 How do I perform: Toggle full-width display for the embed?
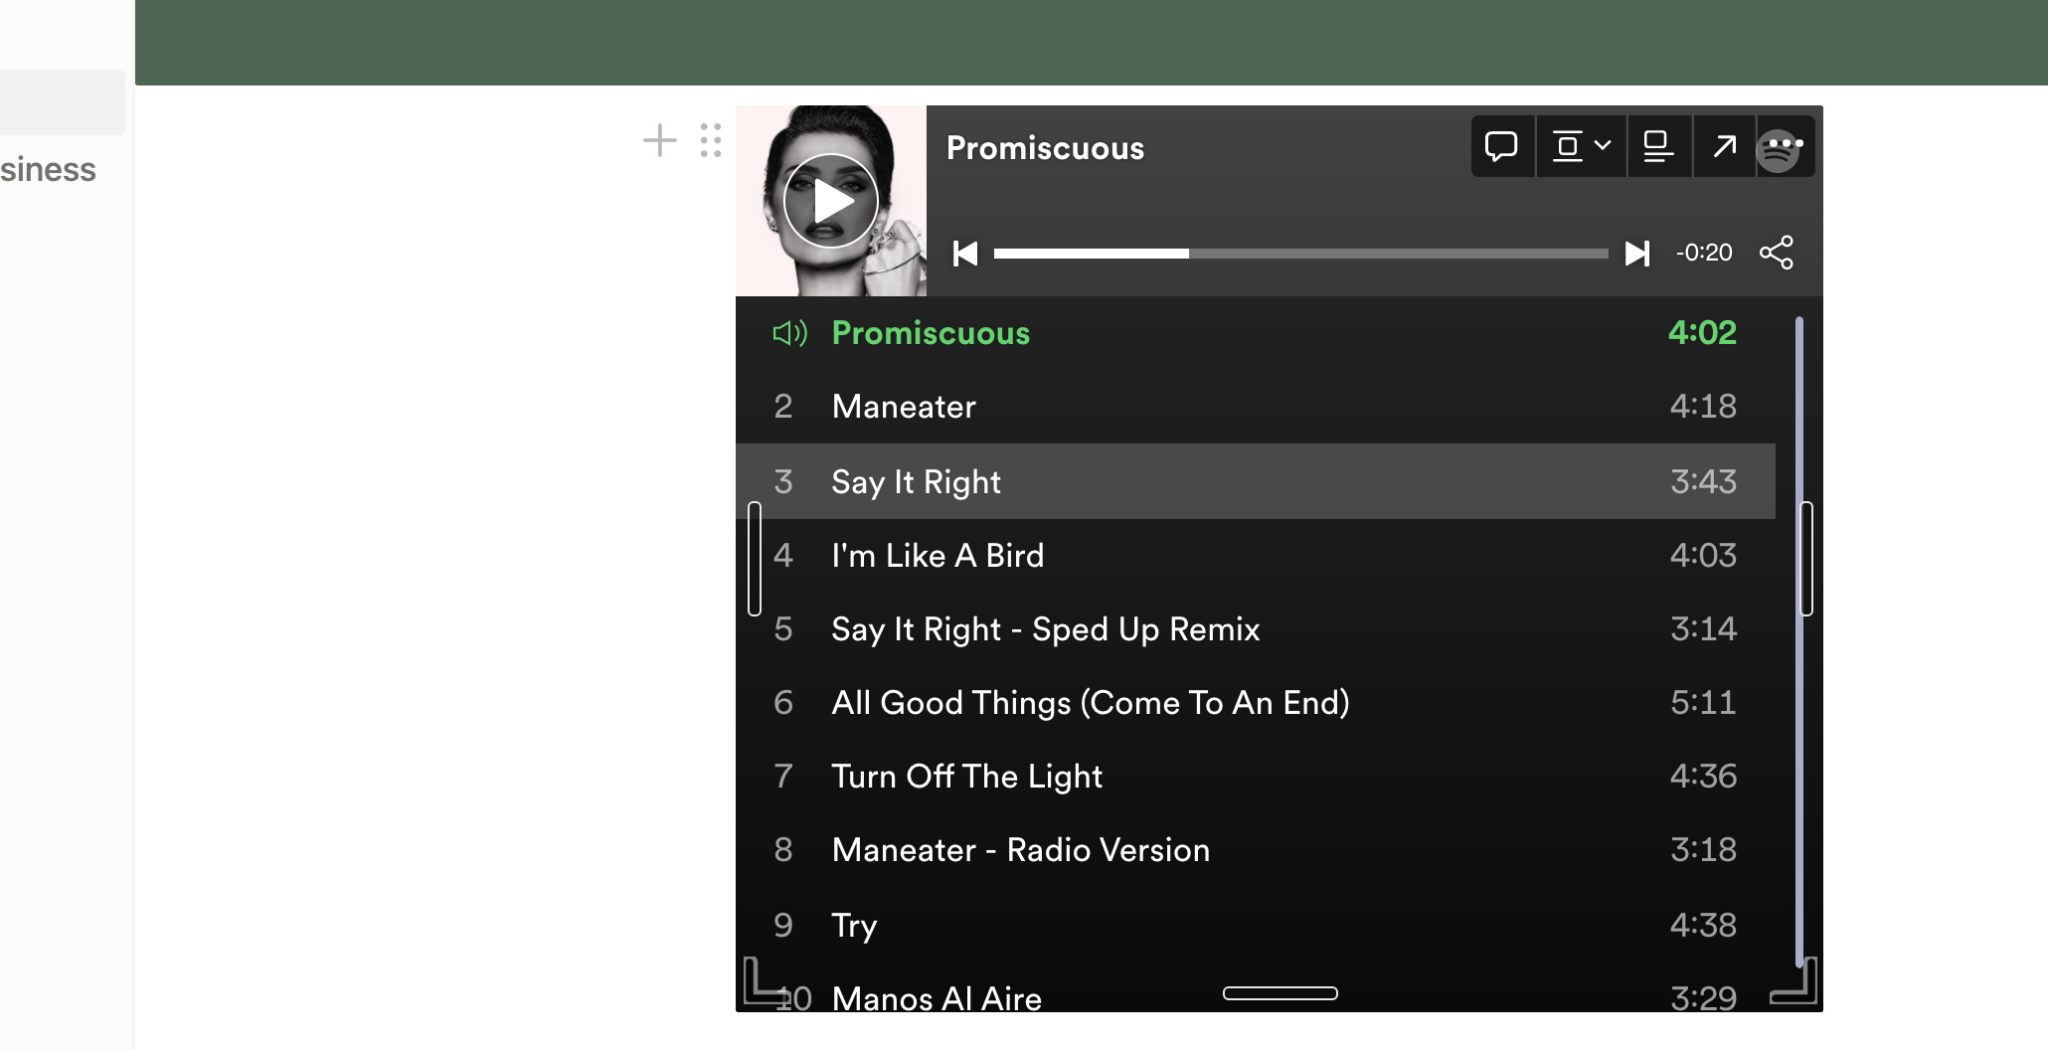coord(1658,146)
